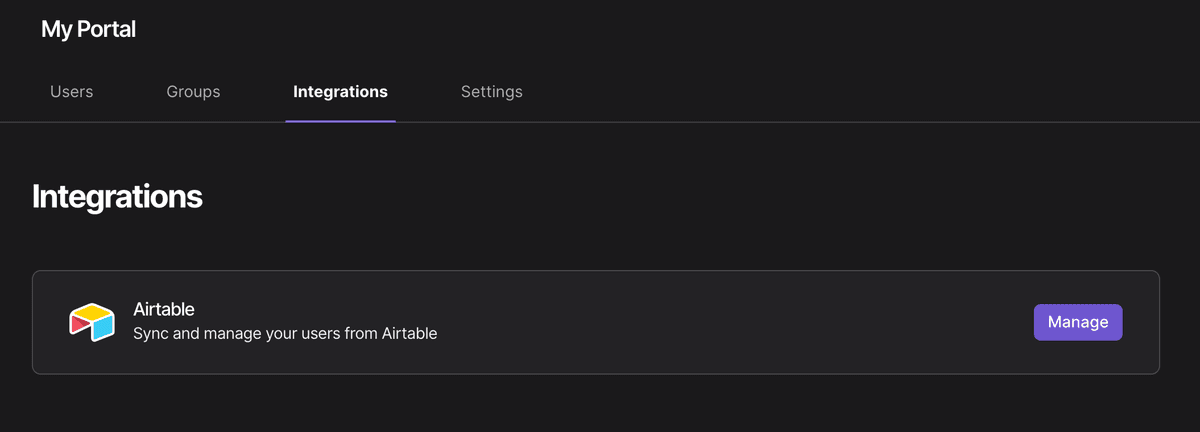Image resolution: width=1200 pixels, height=432 pixels.
Task: Click the dark background below the Airtable card
Action: [x=600, y=404]
